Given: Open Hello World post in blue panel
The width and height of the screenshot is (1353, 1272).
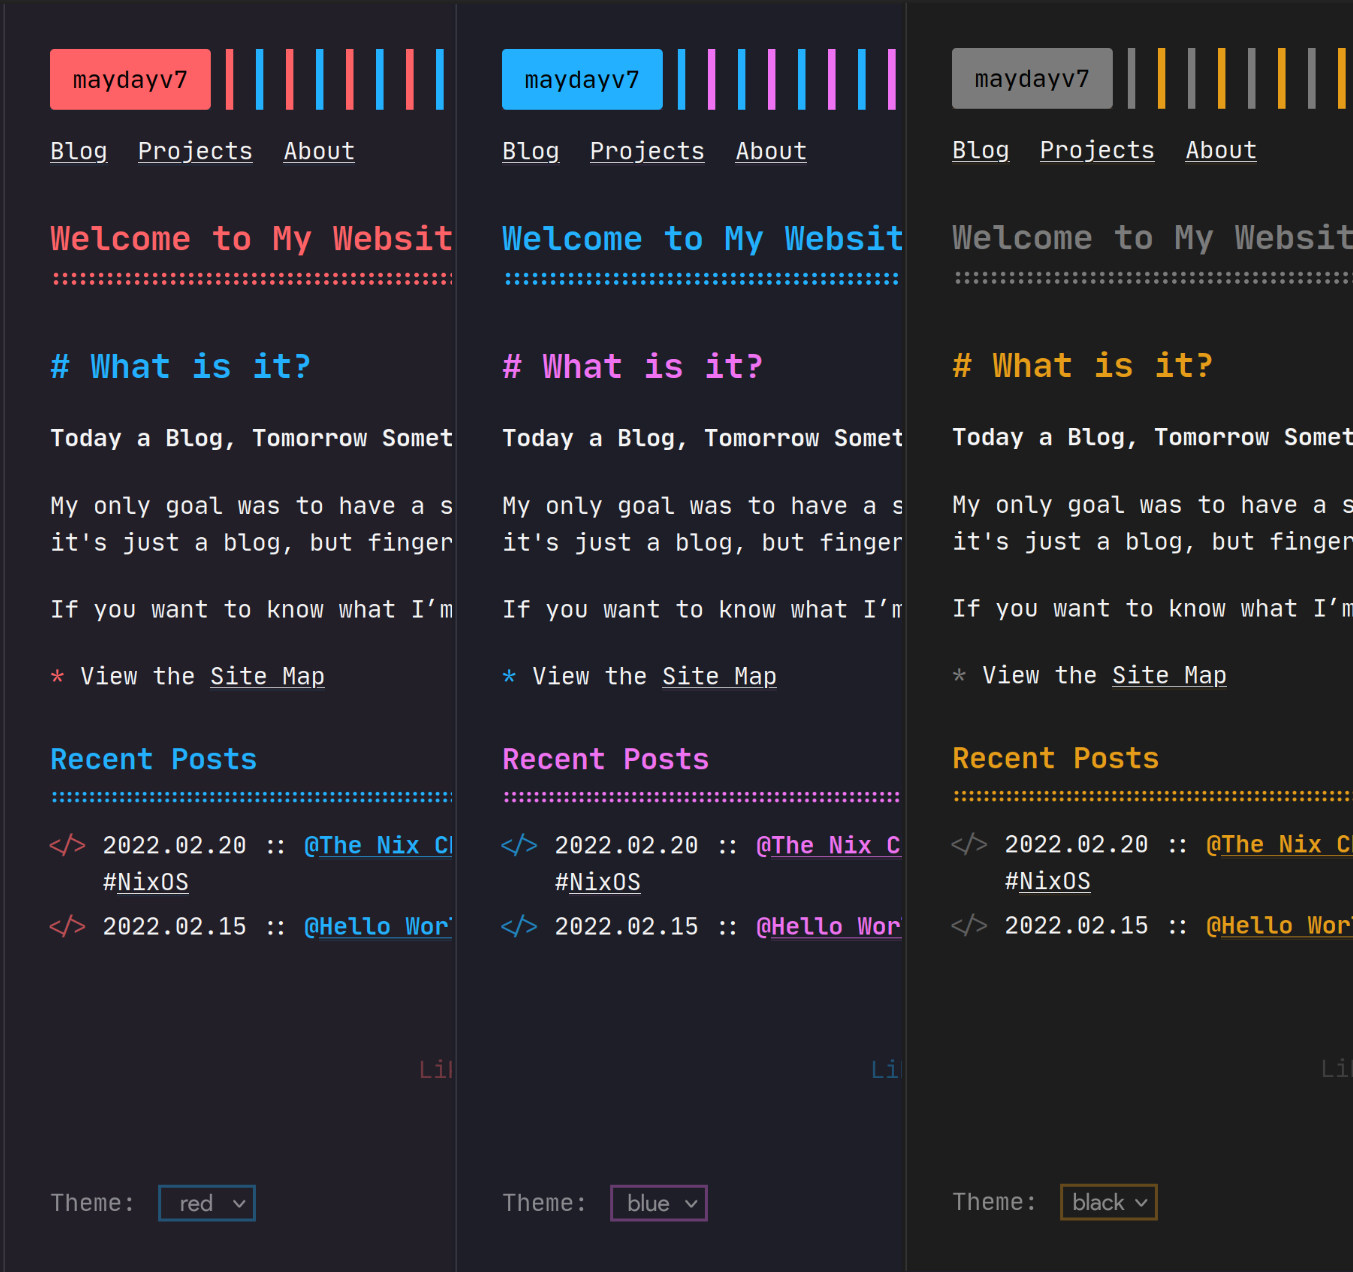Looking at the screenshot, I should pos(829,927).
